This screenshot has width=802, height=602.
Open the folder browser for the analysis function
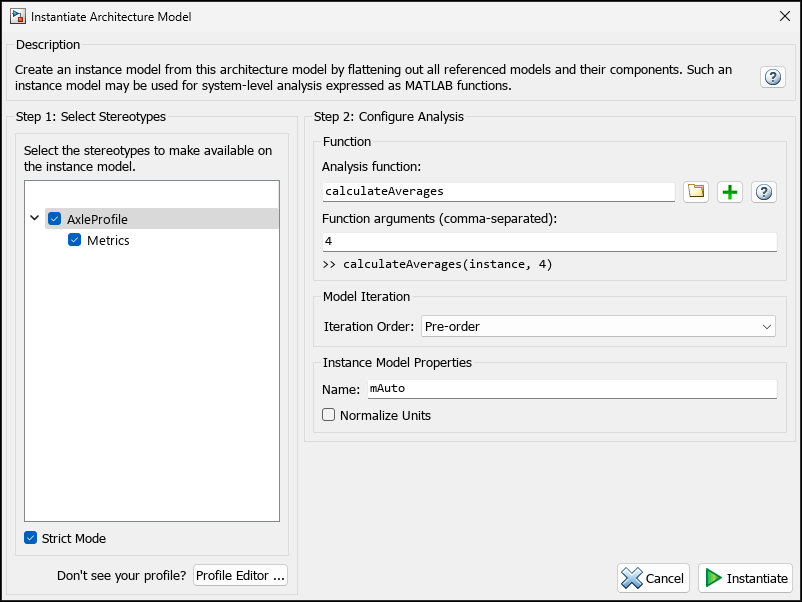click(697, 191)
